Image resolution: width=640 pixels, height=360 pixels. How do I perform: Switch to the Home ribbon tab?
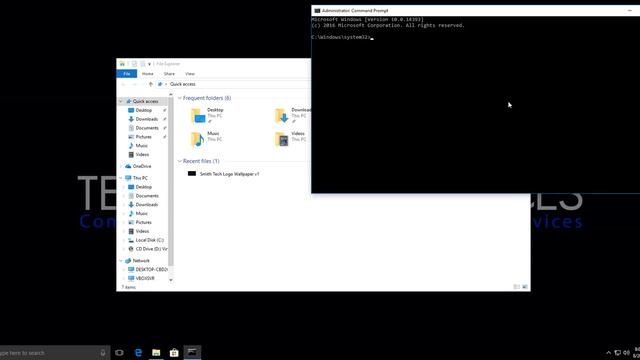[x=147, y=74]
